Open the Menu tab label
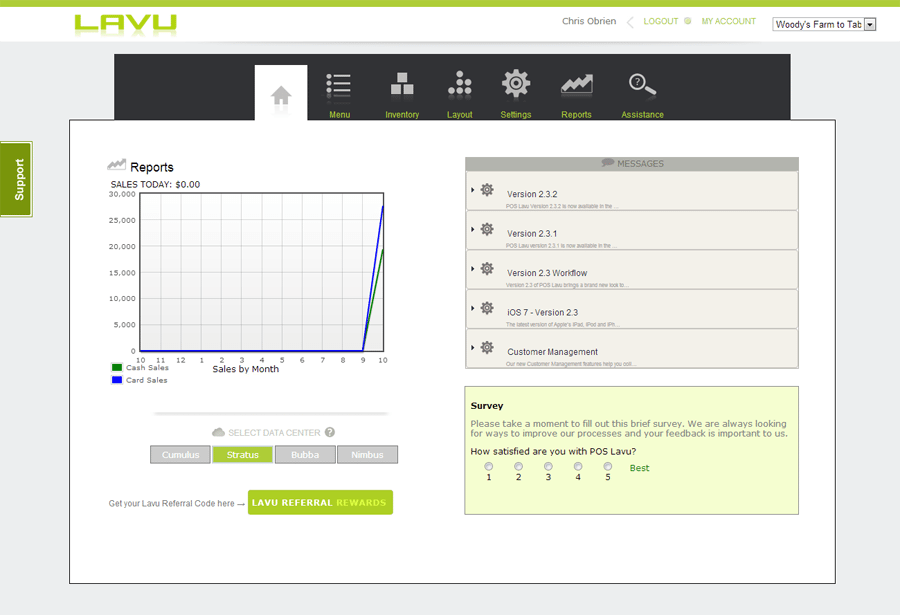This screenshot has width=900, height=615. point(339,115)
